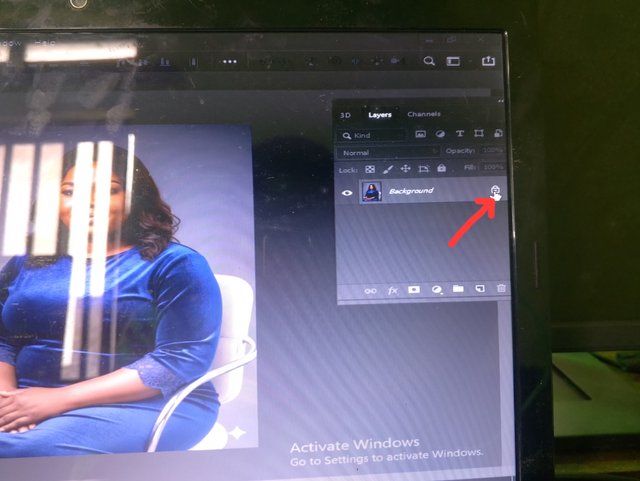The image size is (640, 481).
Task: Filter layers by type layers icon
Action: 460,134
